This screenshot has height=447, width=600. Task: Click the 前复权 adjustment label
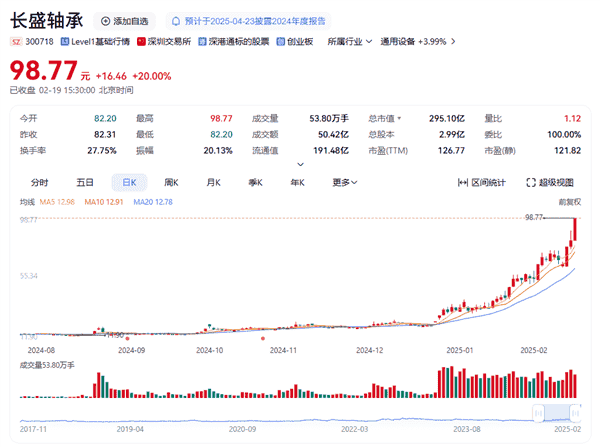[x=571, y=202]
